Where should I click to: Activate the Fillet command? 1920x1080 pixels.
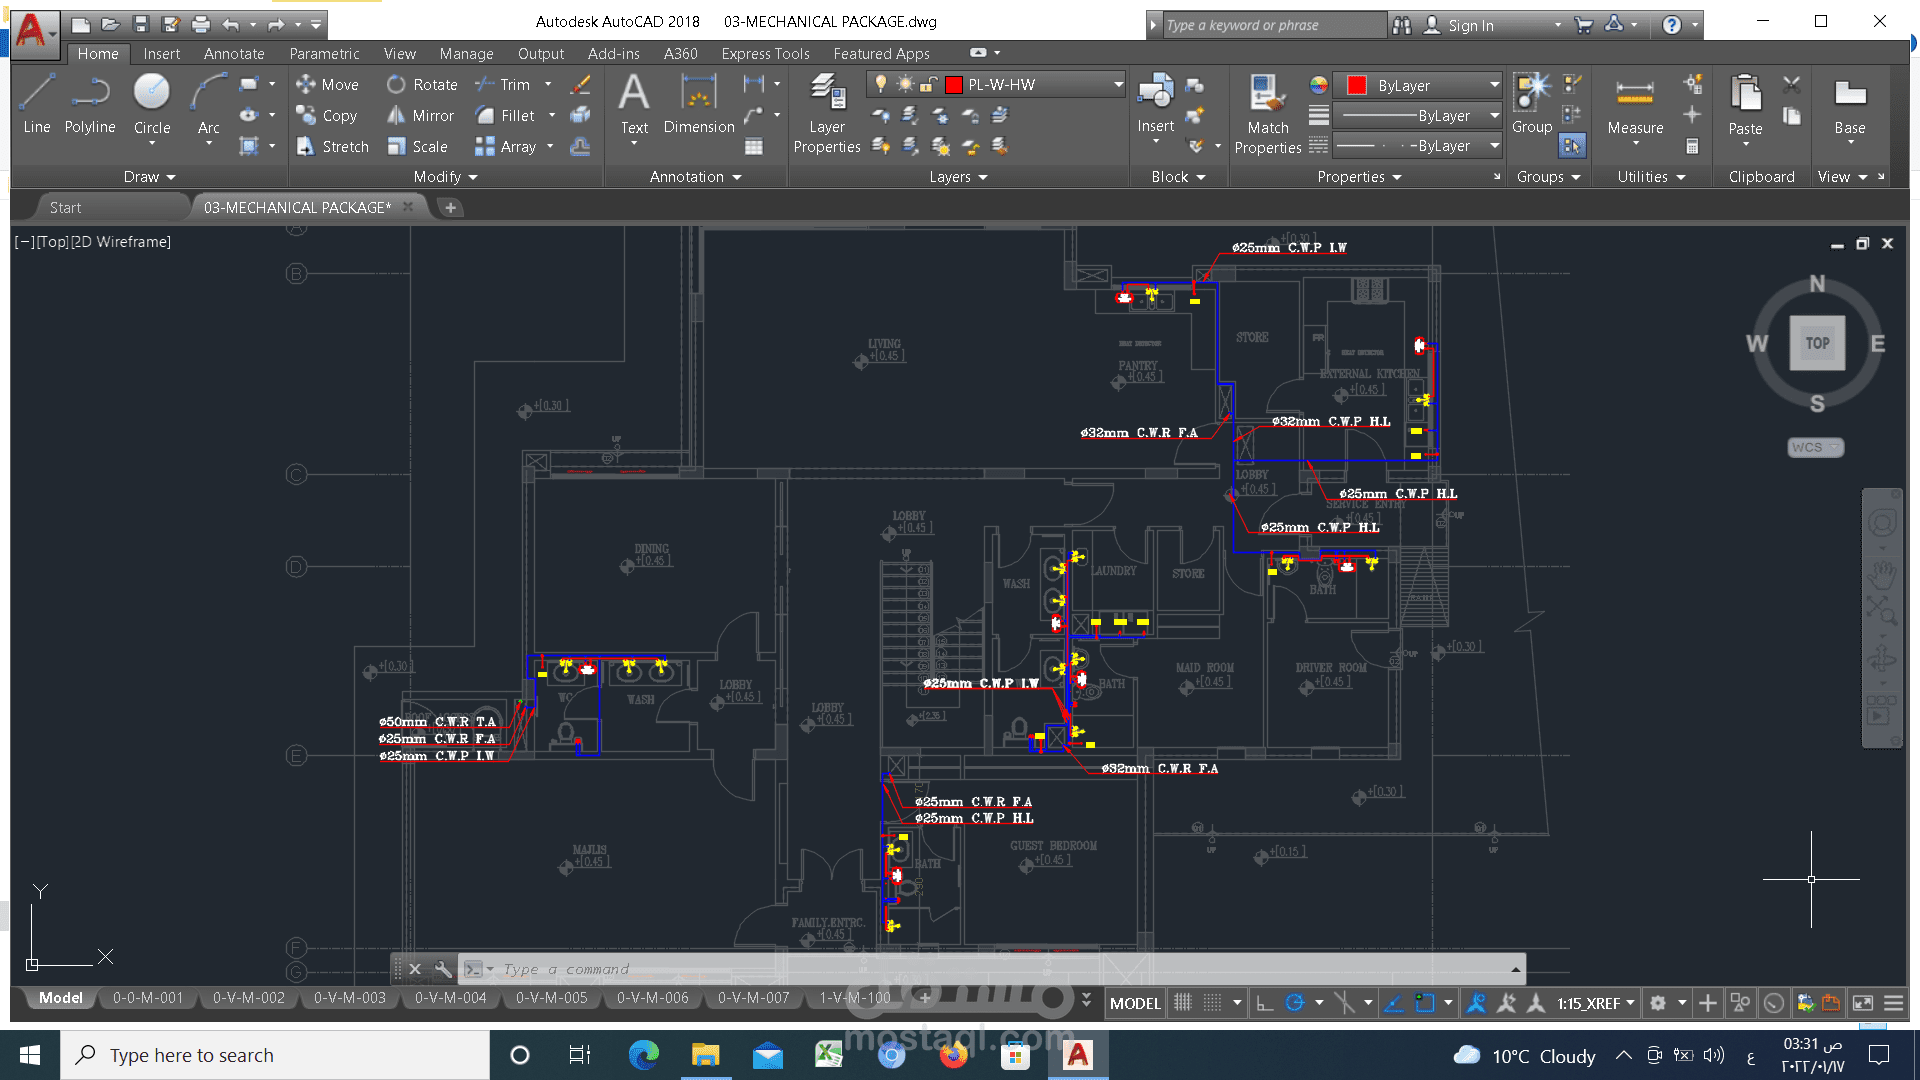(505, 116)
